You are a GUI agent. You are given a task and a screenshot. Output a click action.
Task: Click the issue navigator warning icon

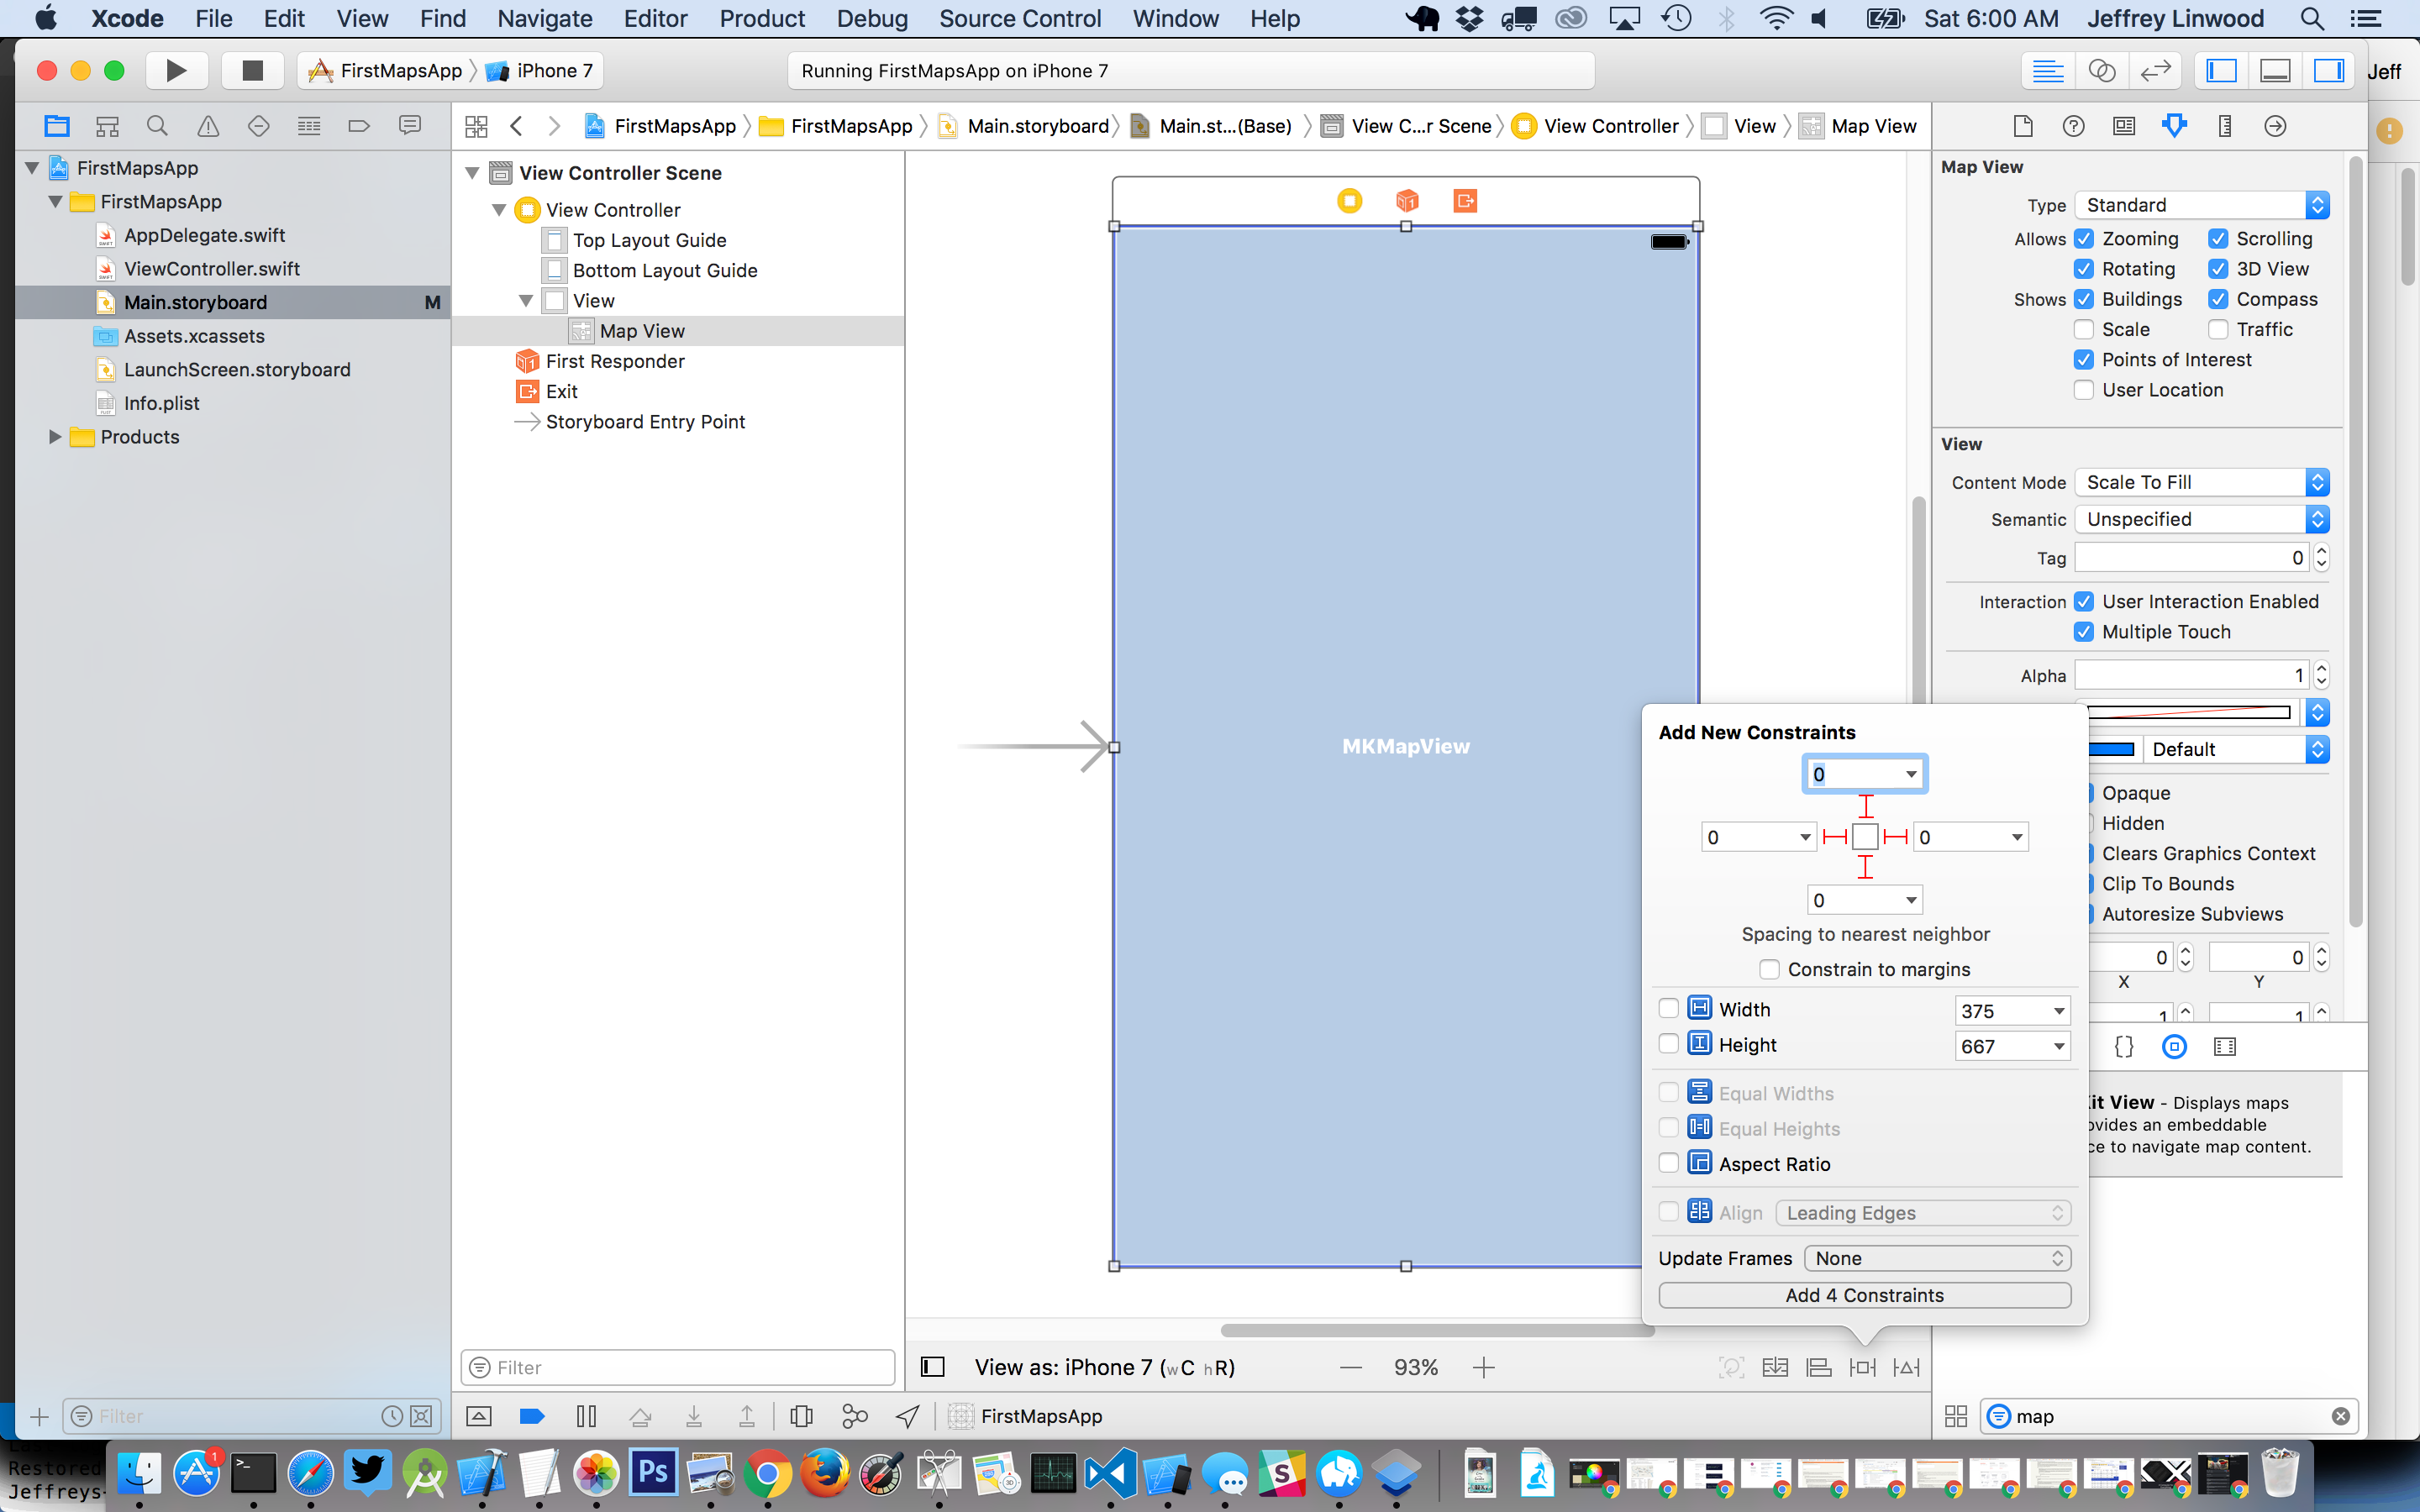coord(207,126)
